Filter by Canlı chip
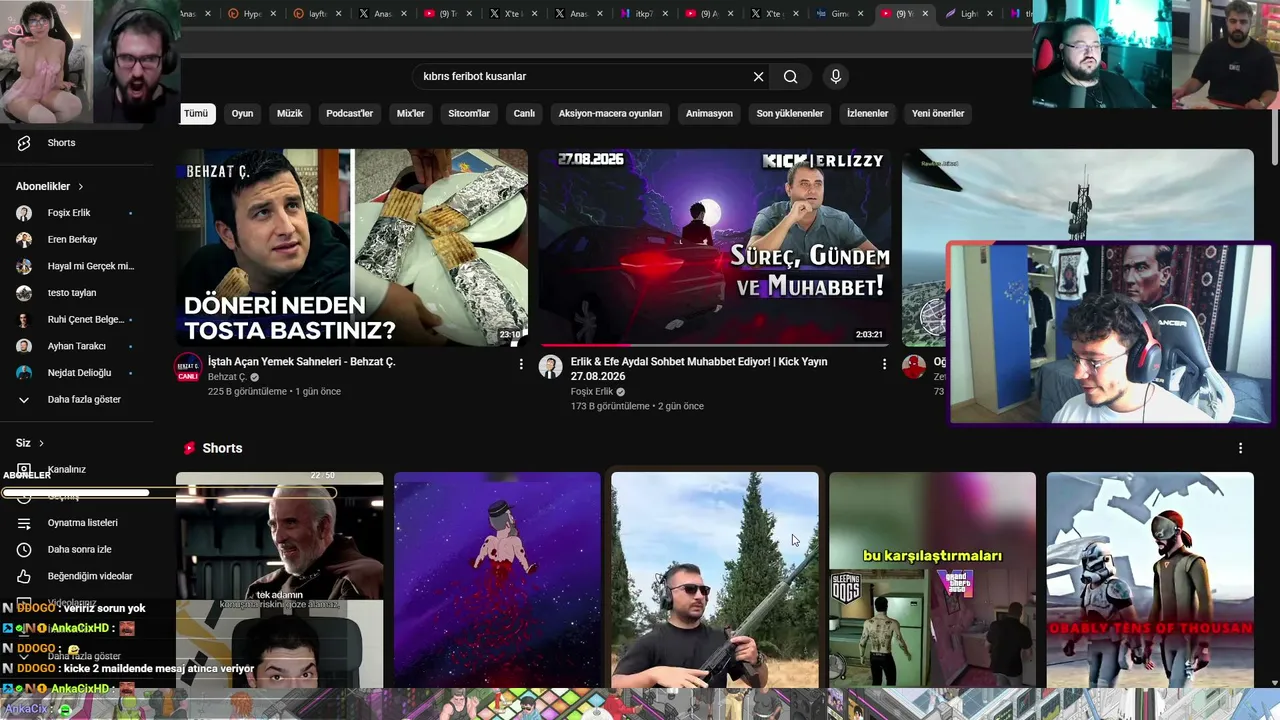 [524, 114]
